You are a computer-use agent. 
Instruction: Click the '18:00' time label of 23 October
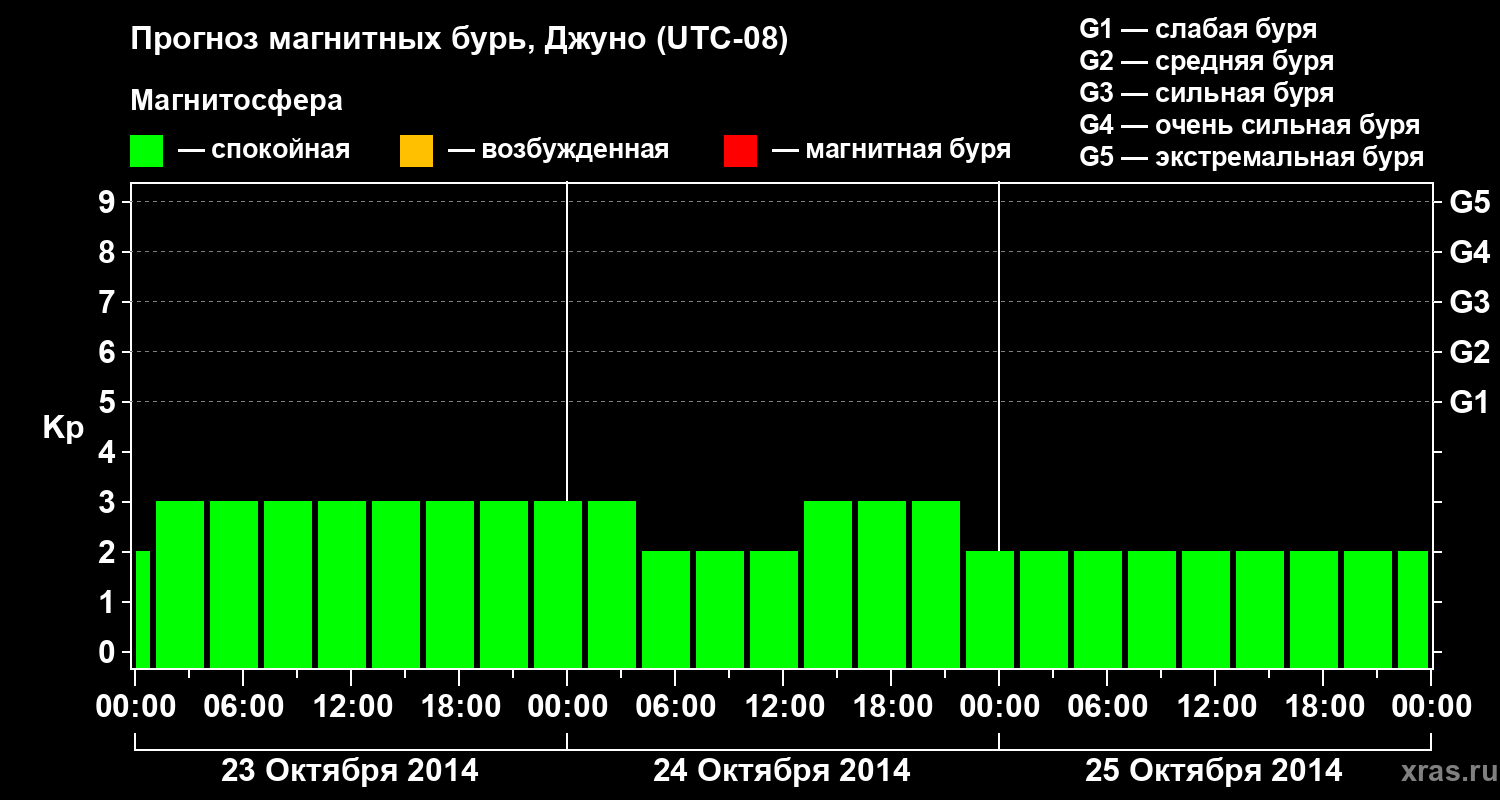point(459,707)
